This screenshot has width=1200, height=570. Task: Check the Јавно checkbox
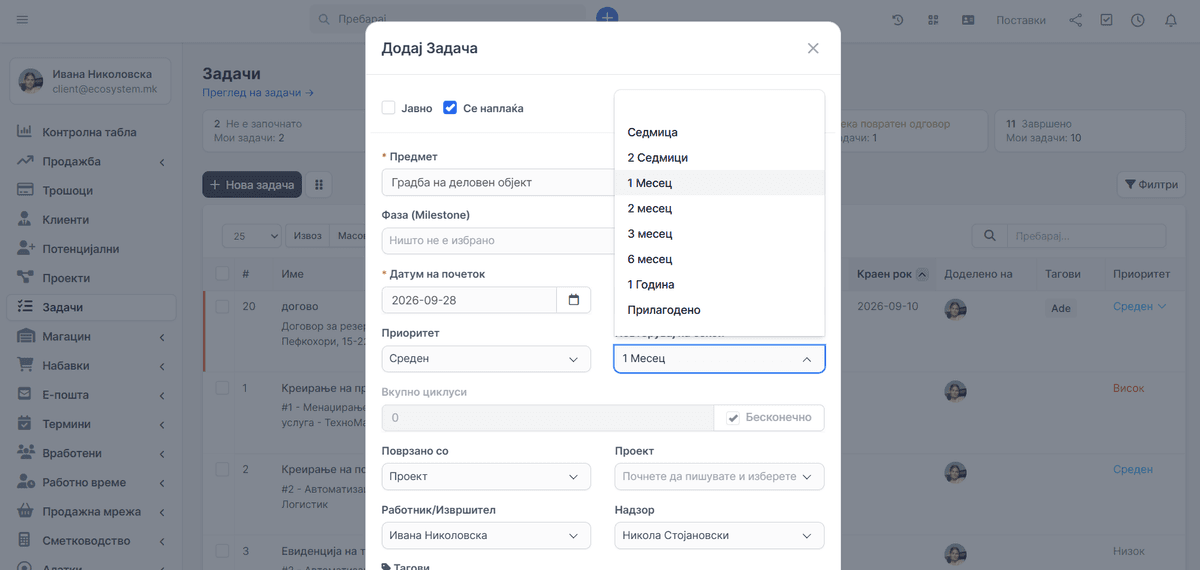point(389,108)
